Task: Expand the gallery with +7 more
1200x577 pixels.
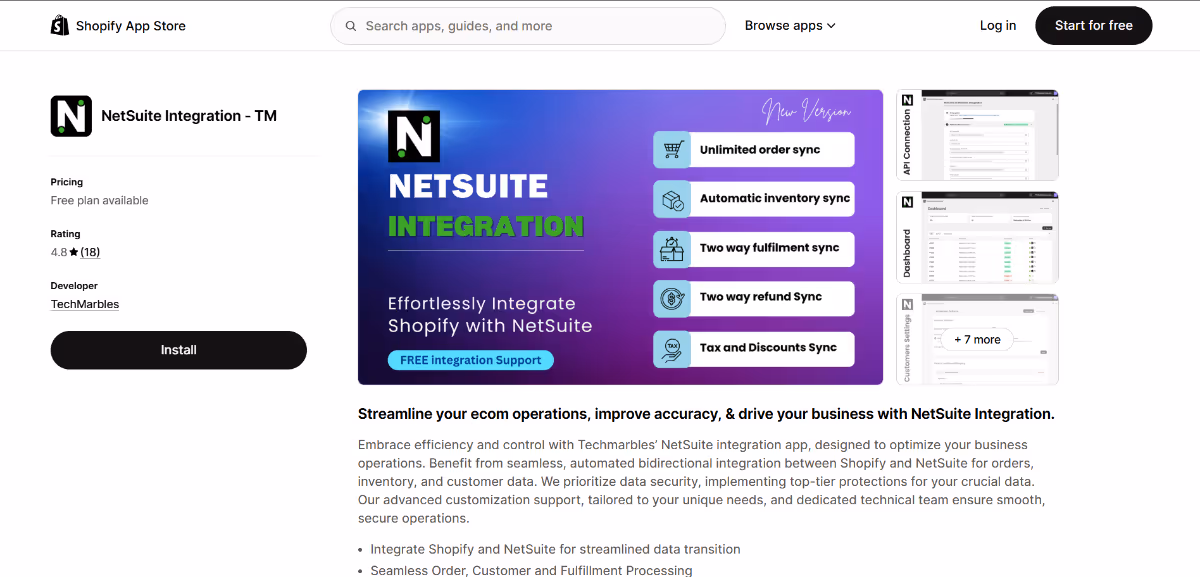Action: (x=977, y=339)
